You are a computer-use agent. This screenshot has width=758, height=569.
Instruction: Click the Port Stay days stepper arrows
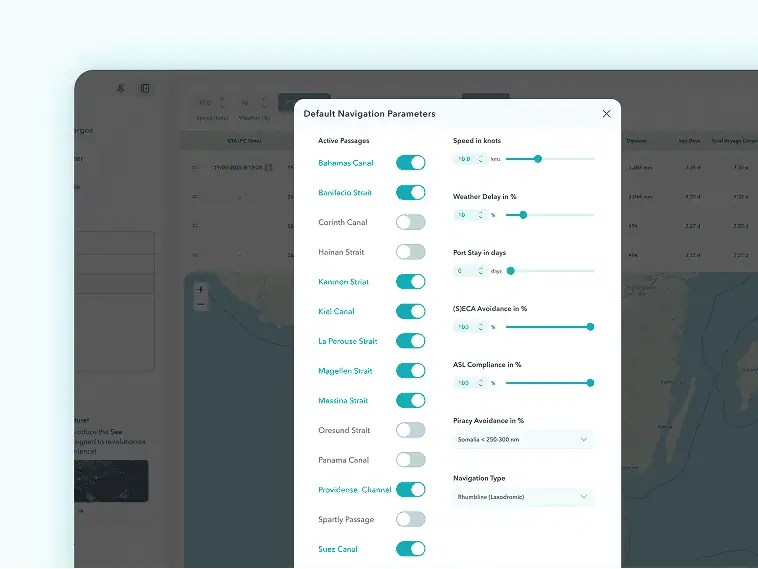pos(481,271)
